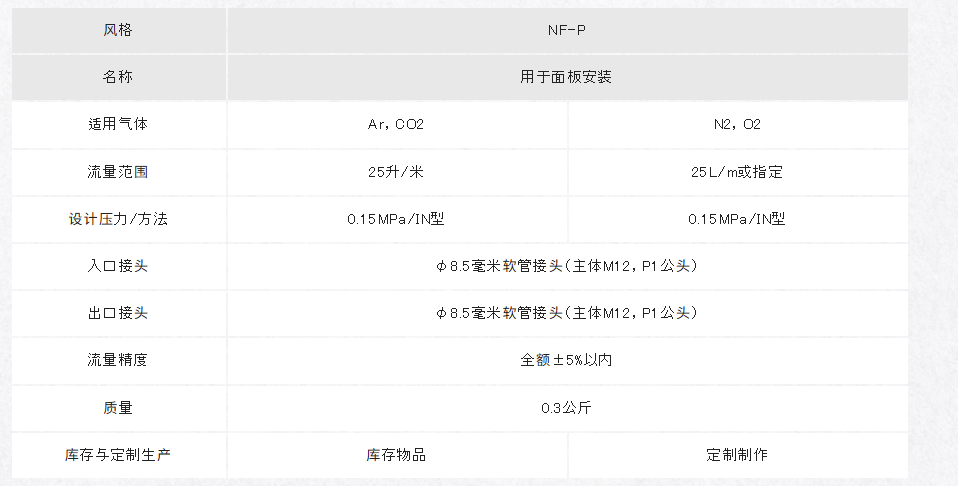Screen dimensions: 958x486
Task: Click the 出口接头 row label
Action: point(119,313)
